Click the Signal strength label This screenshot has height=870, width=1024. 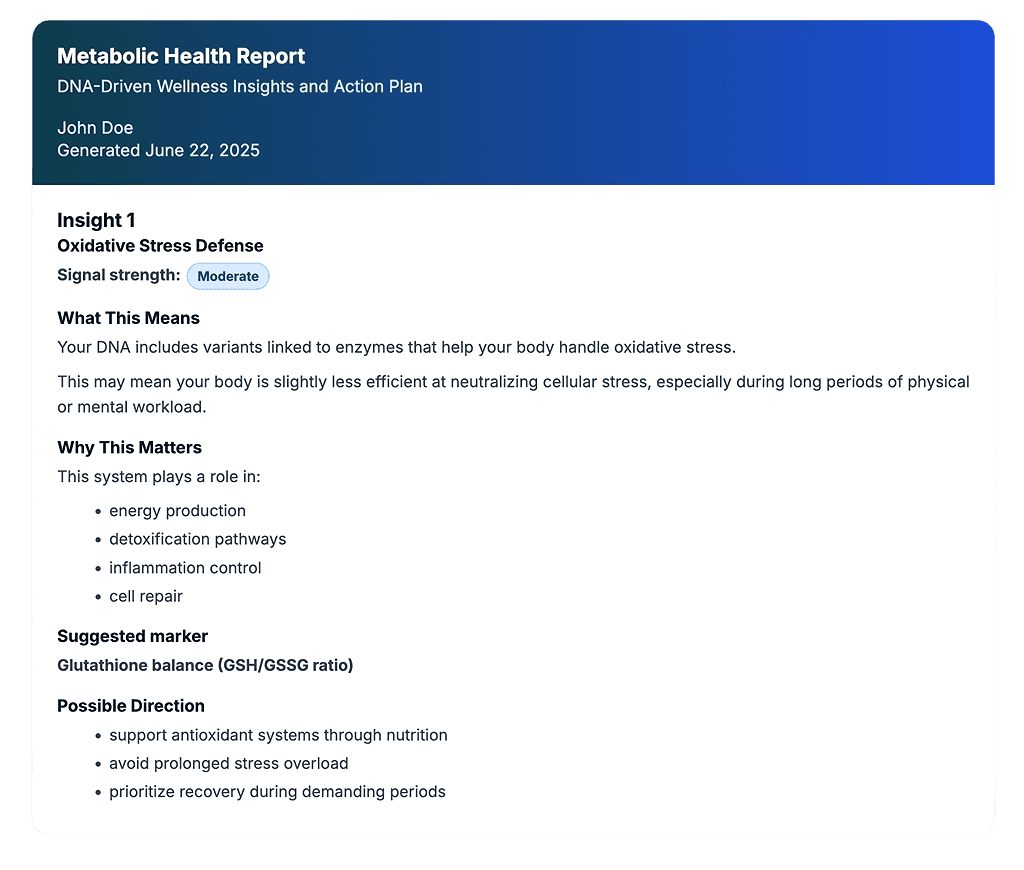click(118, 275)
